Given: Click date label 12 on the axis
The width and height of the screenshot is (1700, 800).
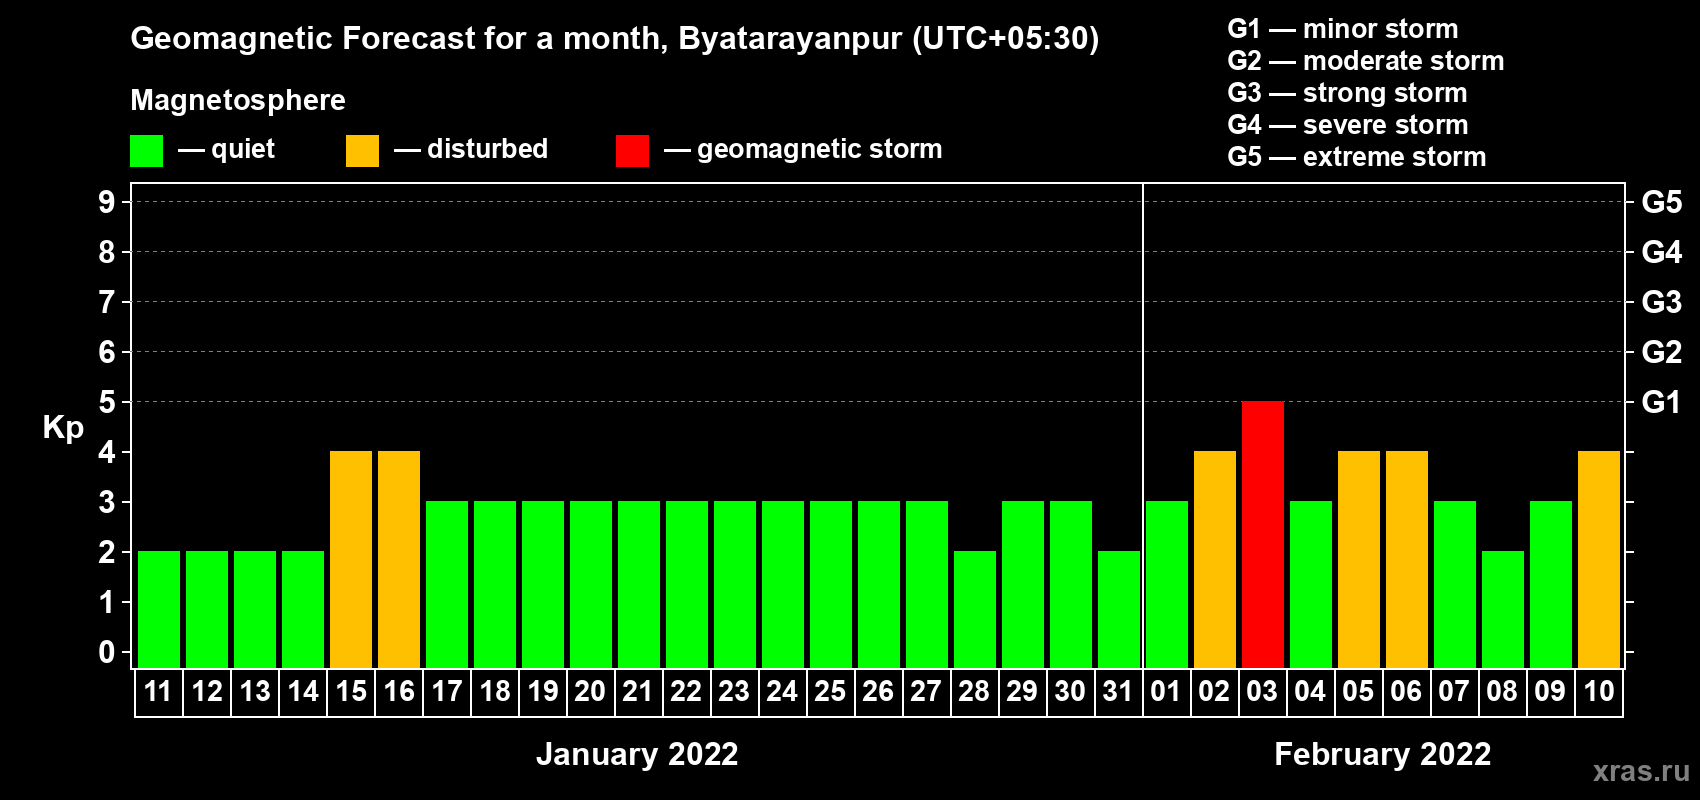Looking at the screenshot, I should click(x=207, y=692).
